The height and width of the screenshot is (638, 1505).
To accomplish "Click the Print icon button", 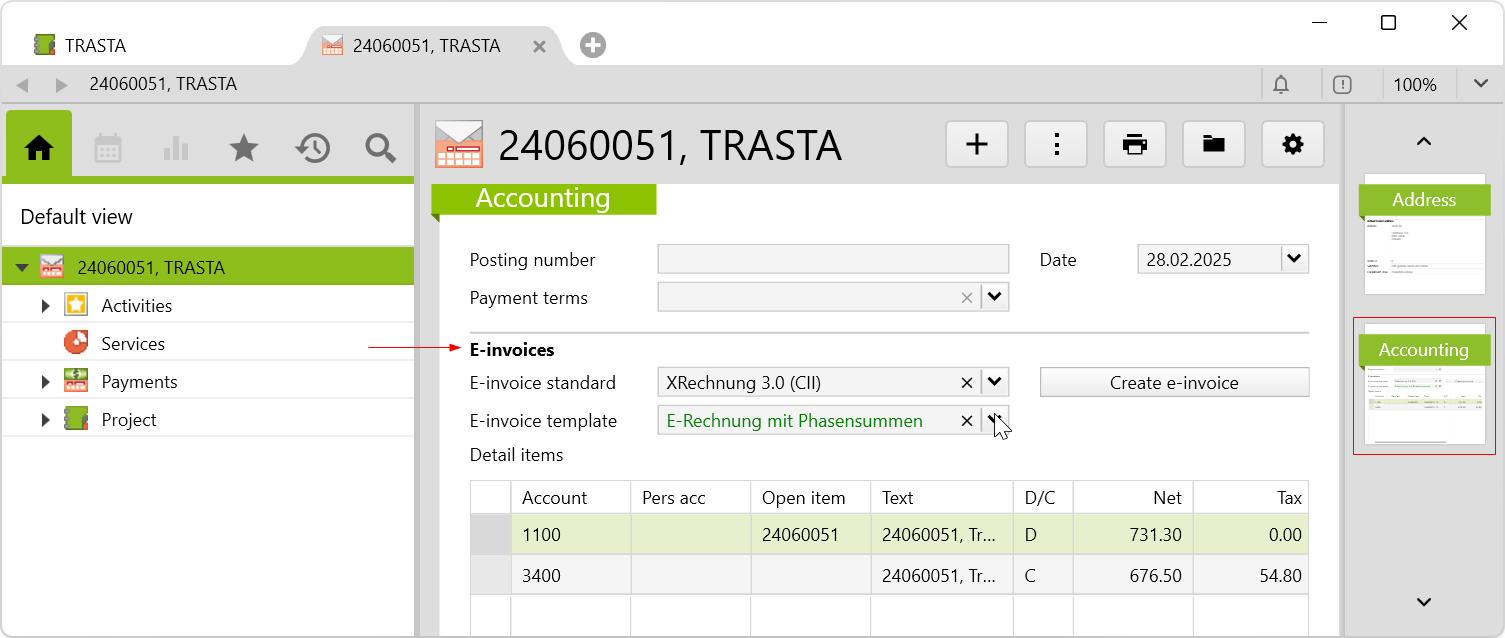I will [x=1135, y=145].
